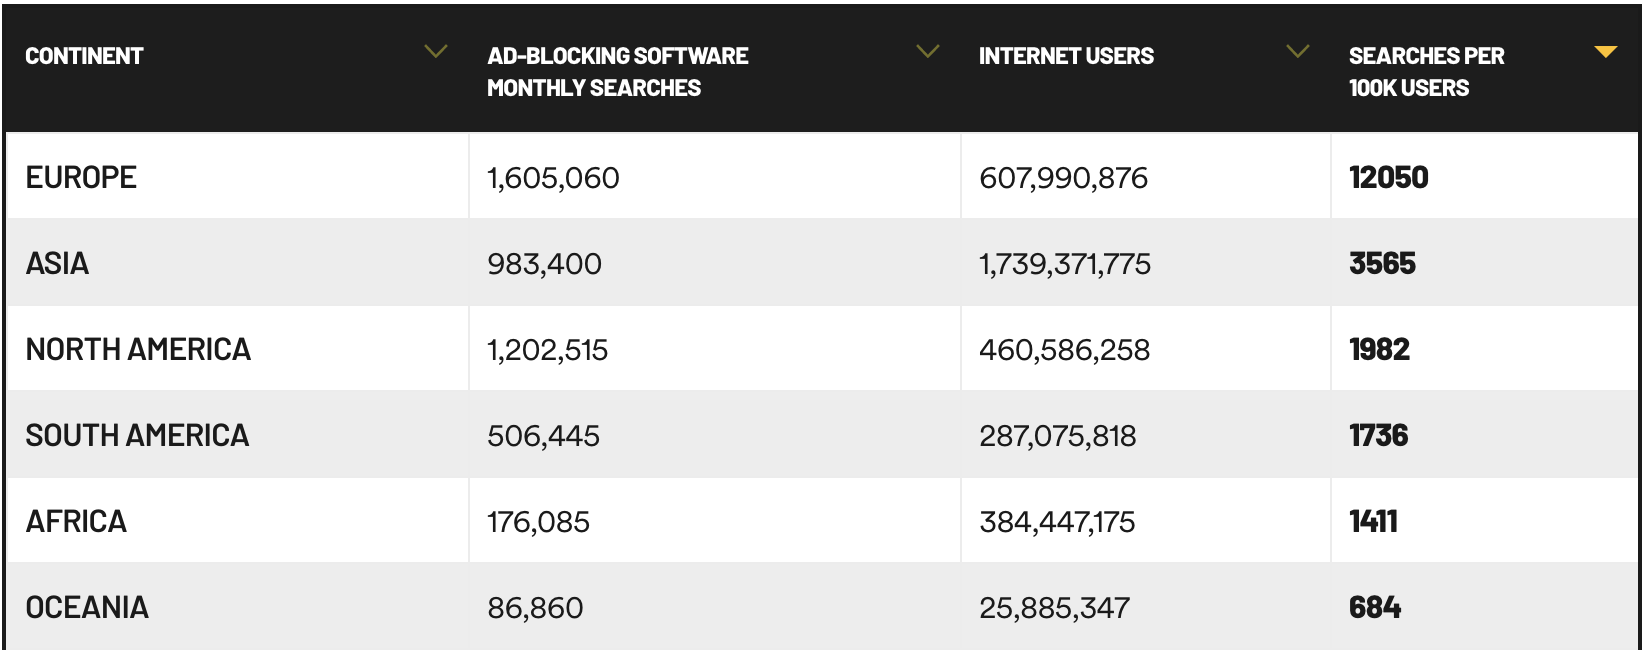Screen dimensions: 1648x650
Task: Click the EUROPE row label
Action: tap(80, 177)
